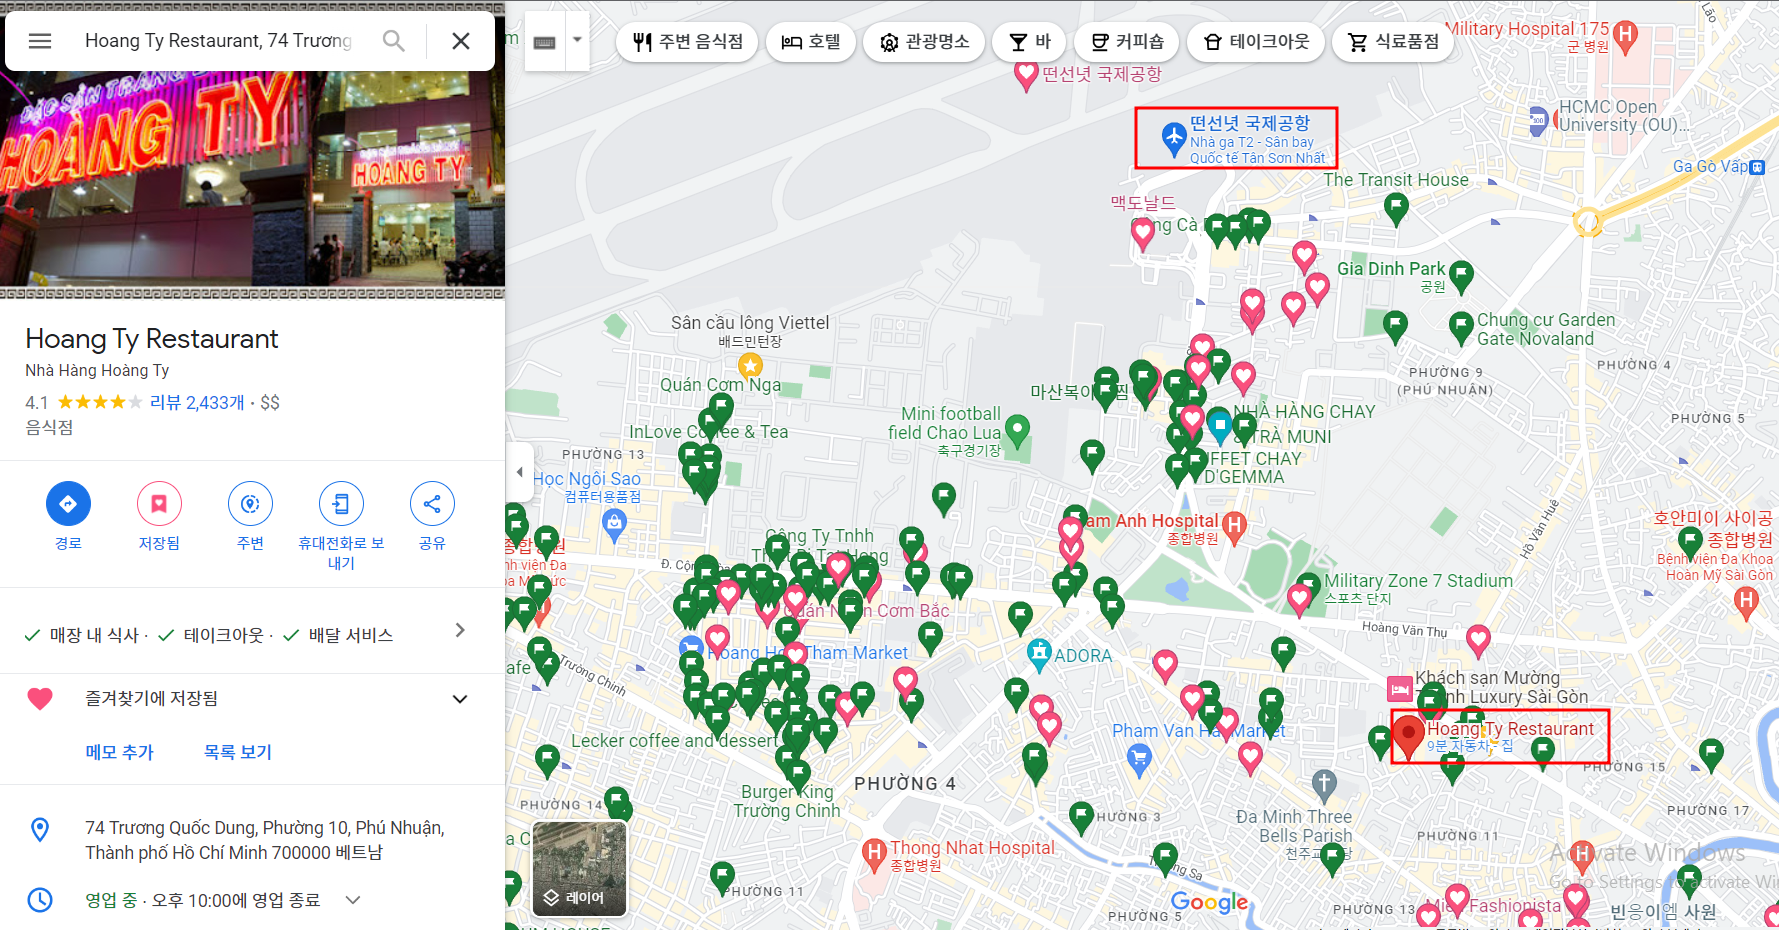Expand the opening hours dropdown chevron
Viewport: 1779px width, 930px height.
click(x=353, y=900)
